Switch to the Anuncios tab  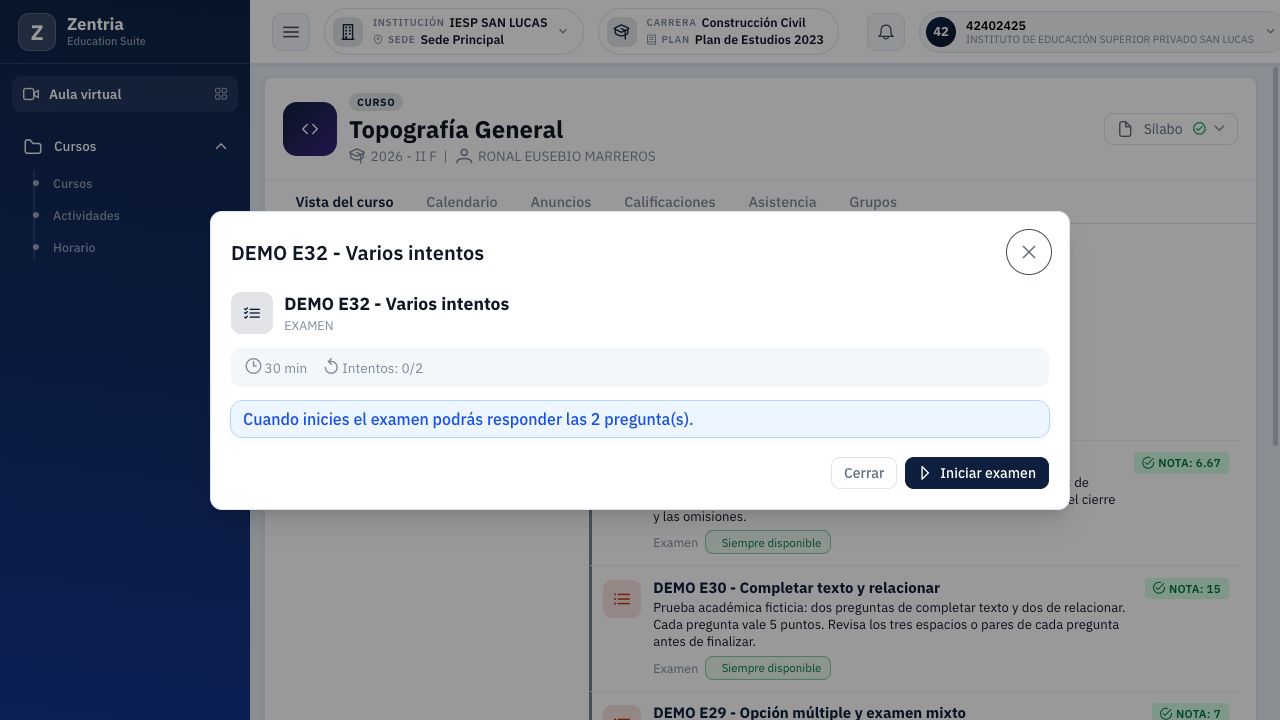point(561,202)
